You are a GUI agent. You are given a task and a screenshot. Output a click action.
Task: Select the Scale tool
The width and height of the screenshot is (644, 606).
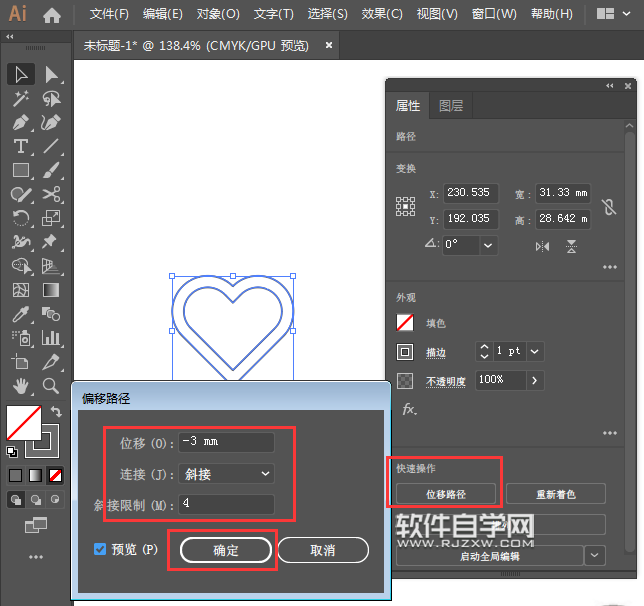pos(51,218)
